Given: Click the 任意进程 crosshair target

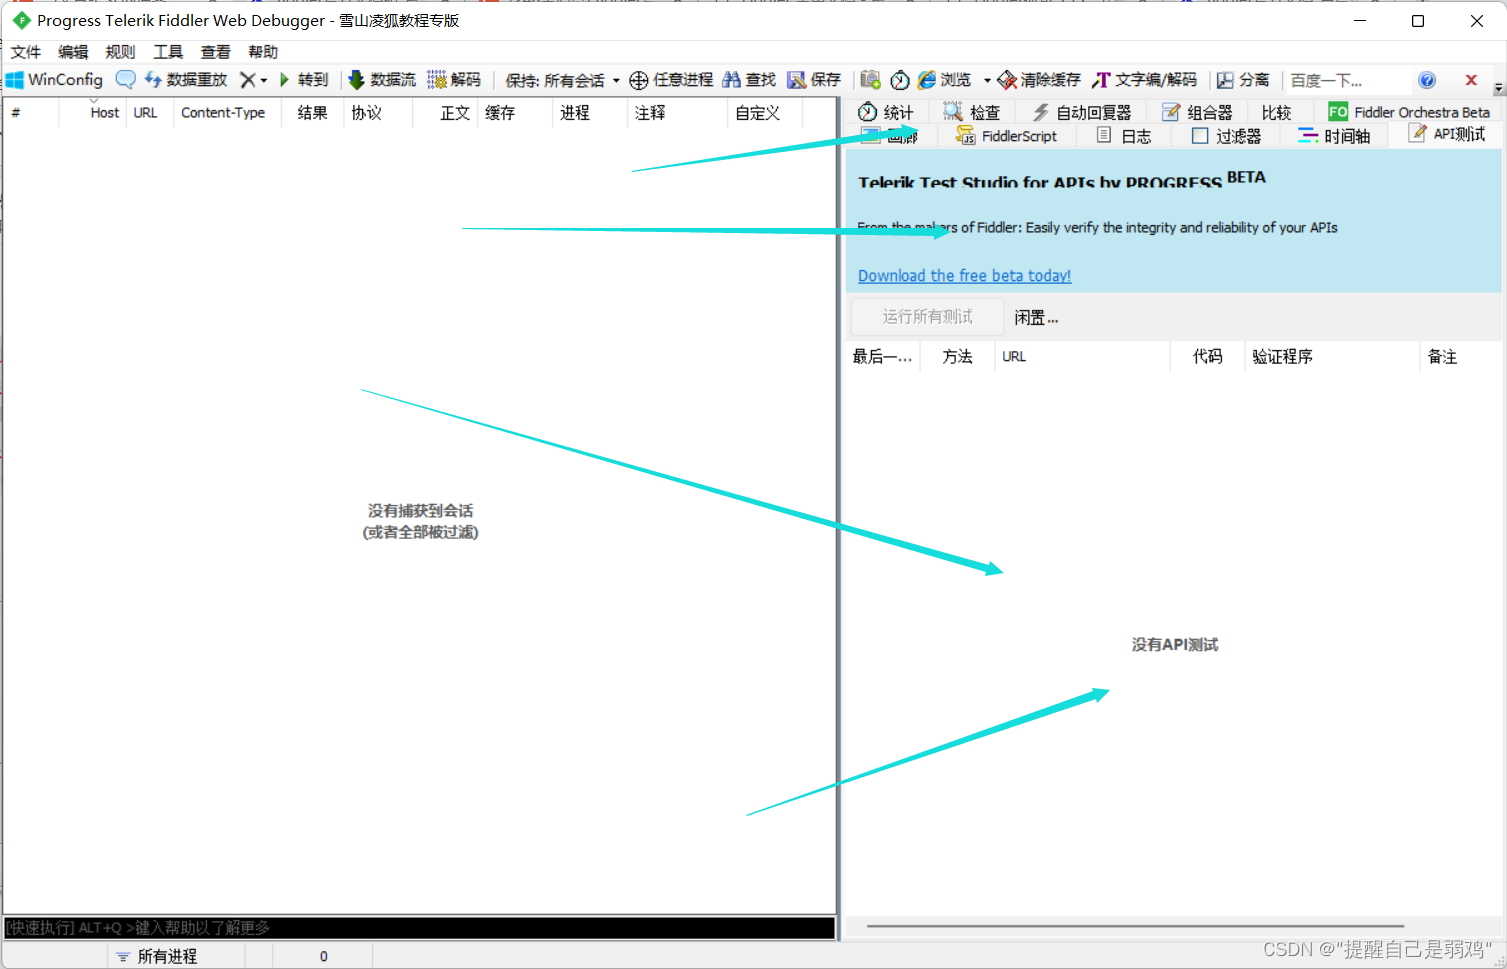Looking at the screenshot, I should [671, 80].
